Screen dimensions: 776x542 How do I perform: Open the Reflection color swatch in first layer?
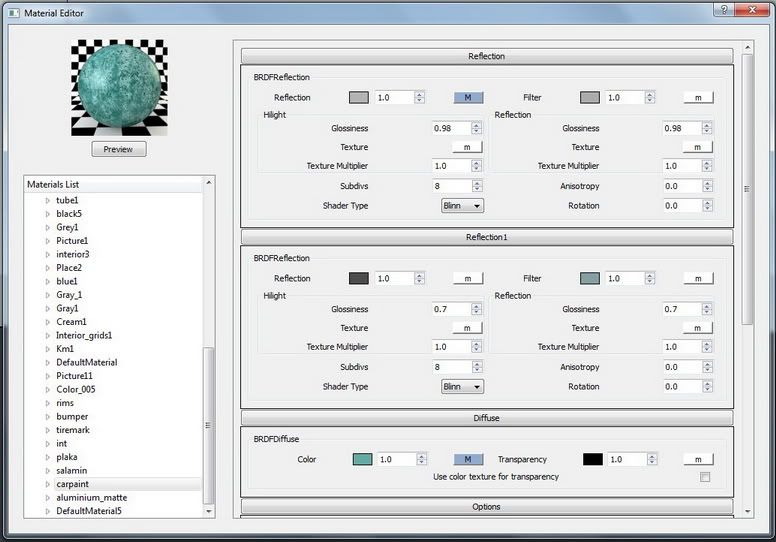tap(359, 98)
